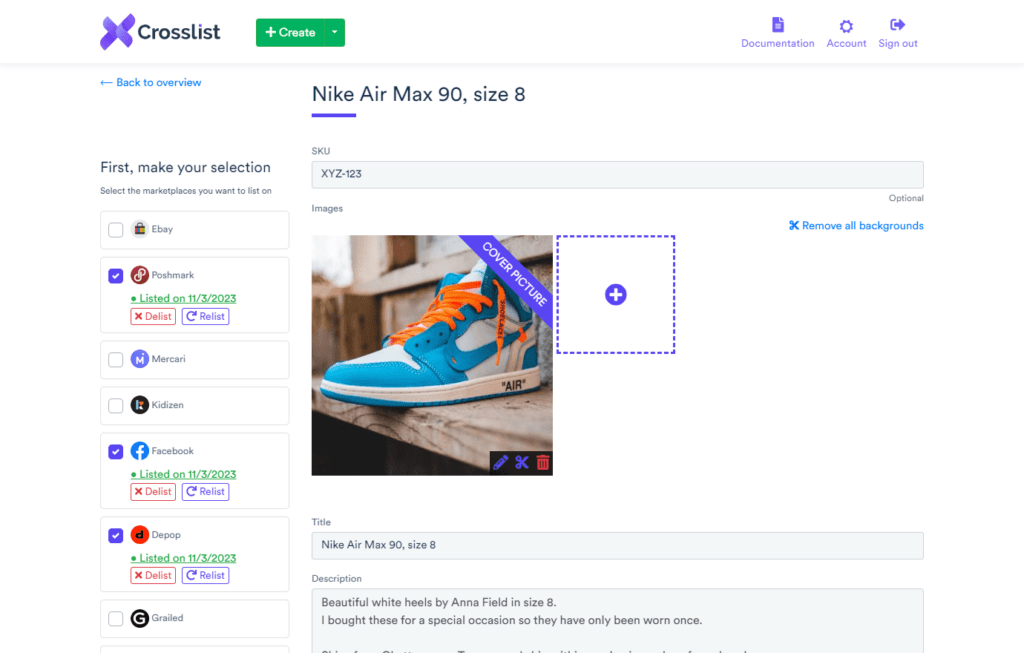
Task: Delist the item from Poshmark
Action: tap(152, 315)
